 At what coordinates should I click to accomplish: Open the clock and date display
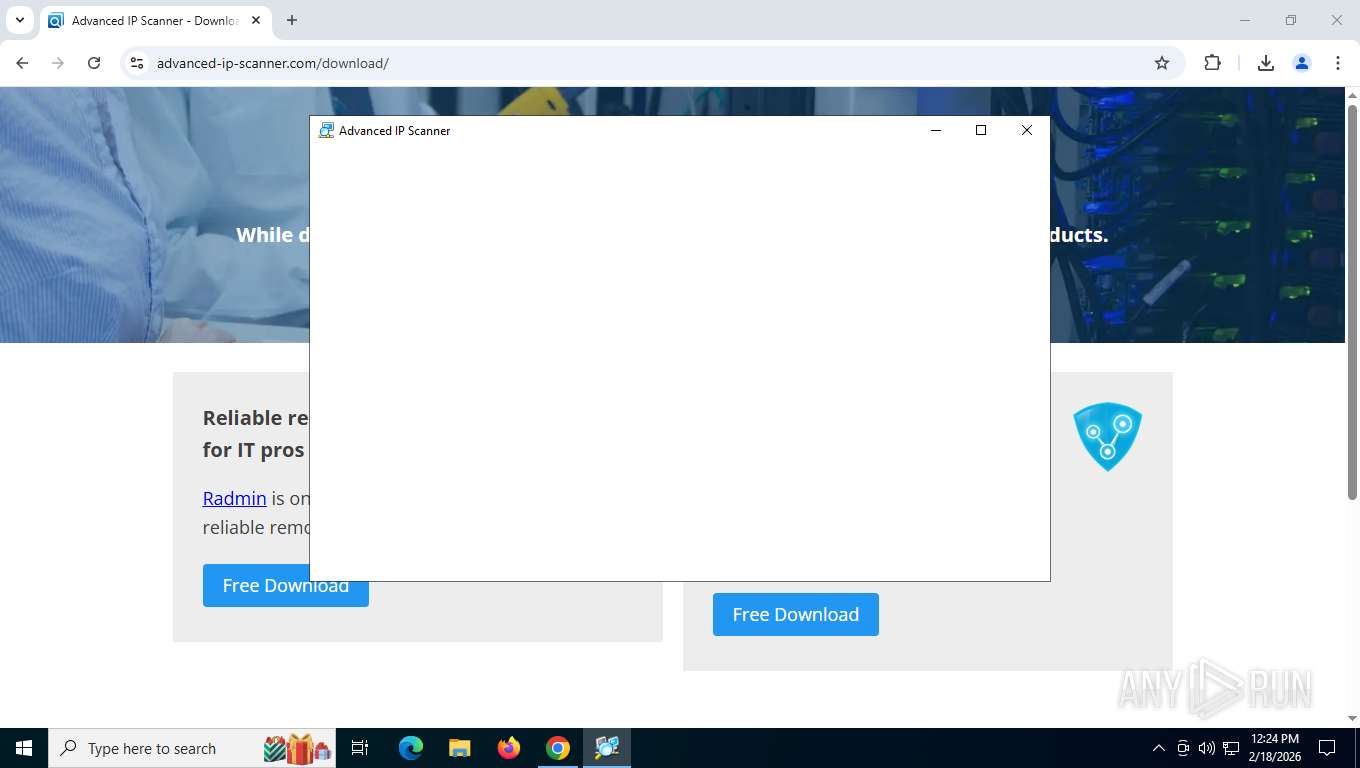click(x=1274, y=748)
